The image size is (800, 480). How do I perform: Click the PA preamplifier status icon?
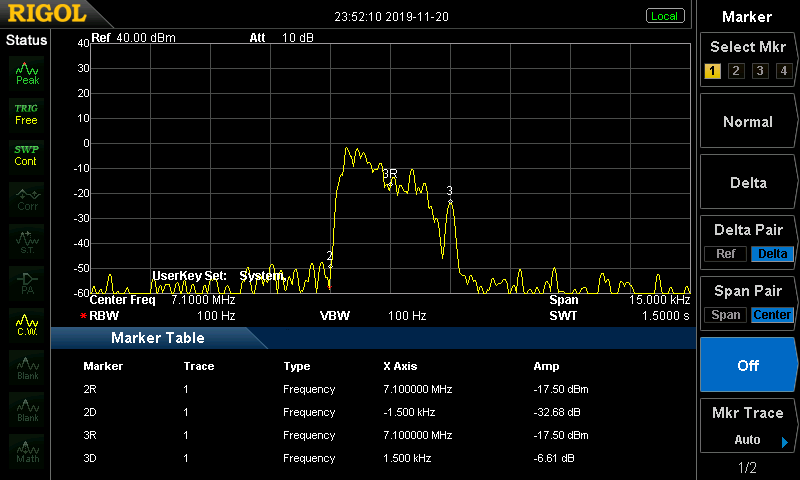(x=27, y=282)
